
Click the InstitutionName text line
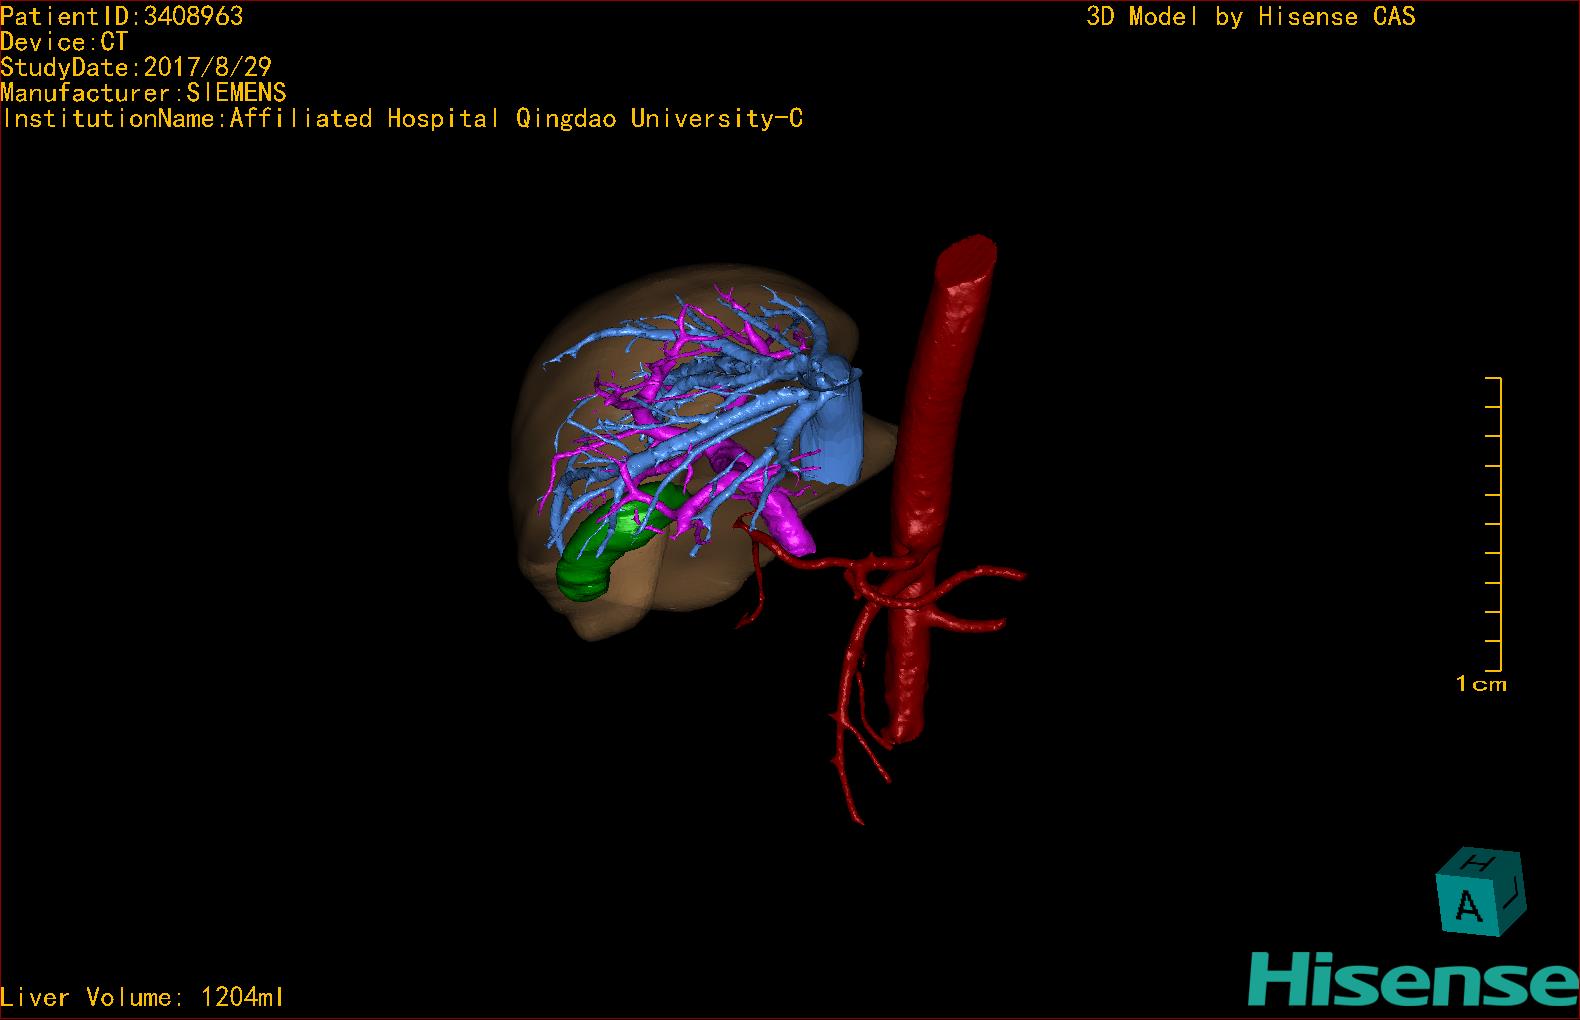pyautogui.click(x=402, y=119)
